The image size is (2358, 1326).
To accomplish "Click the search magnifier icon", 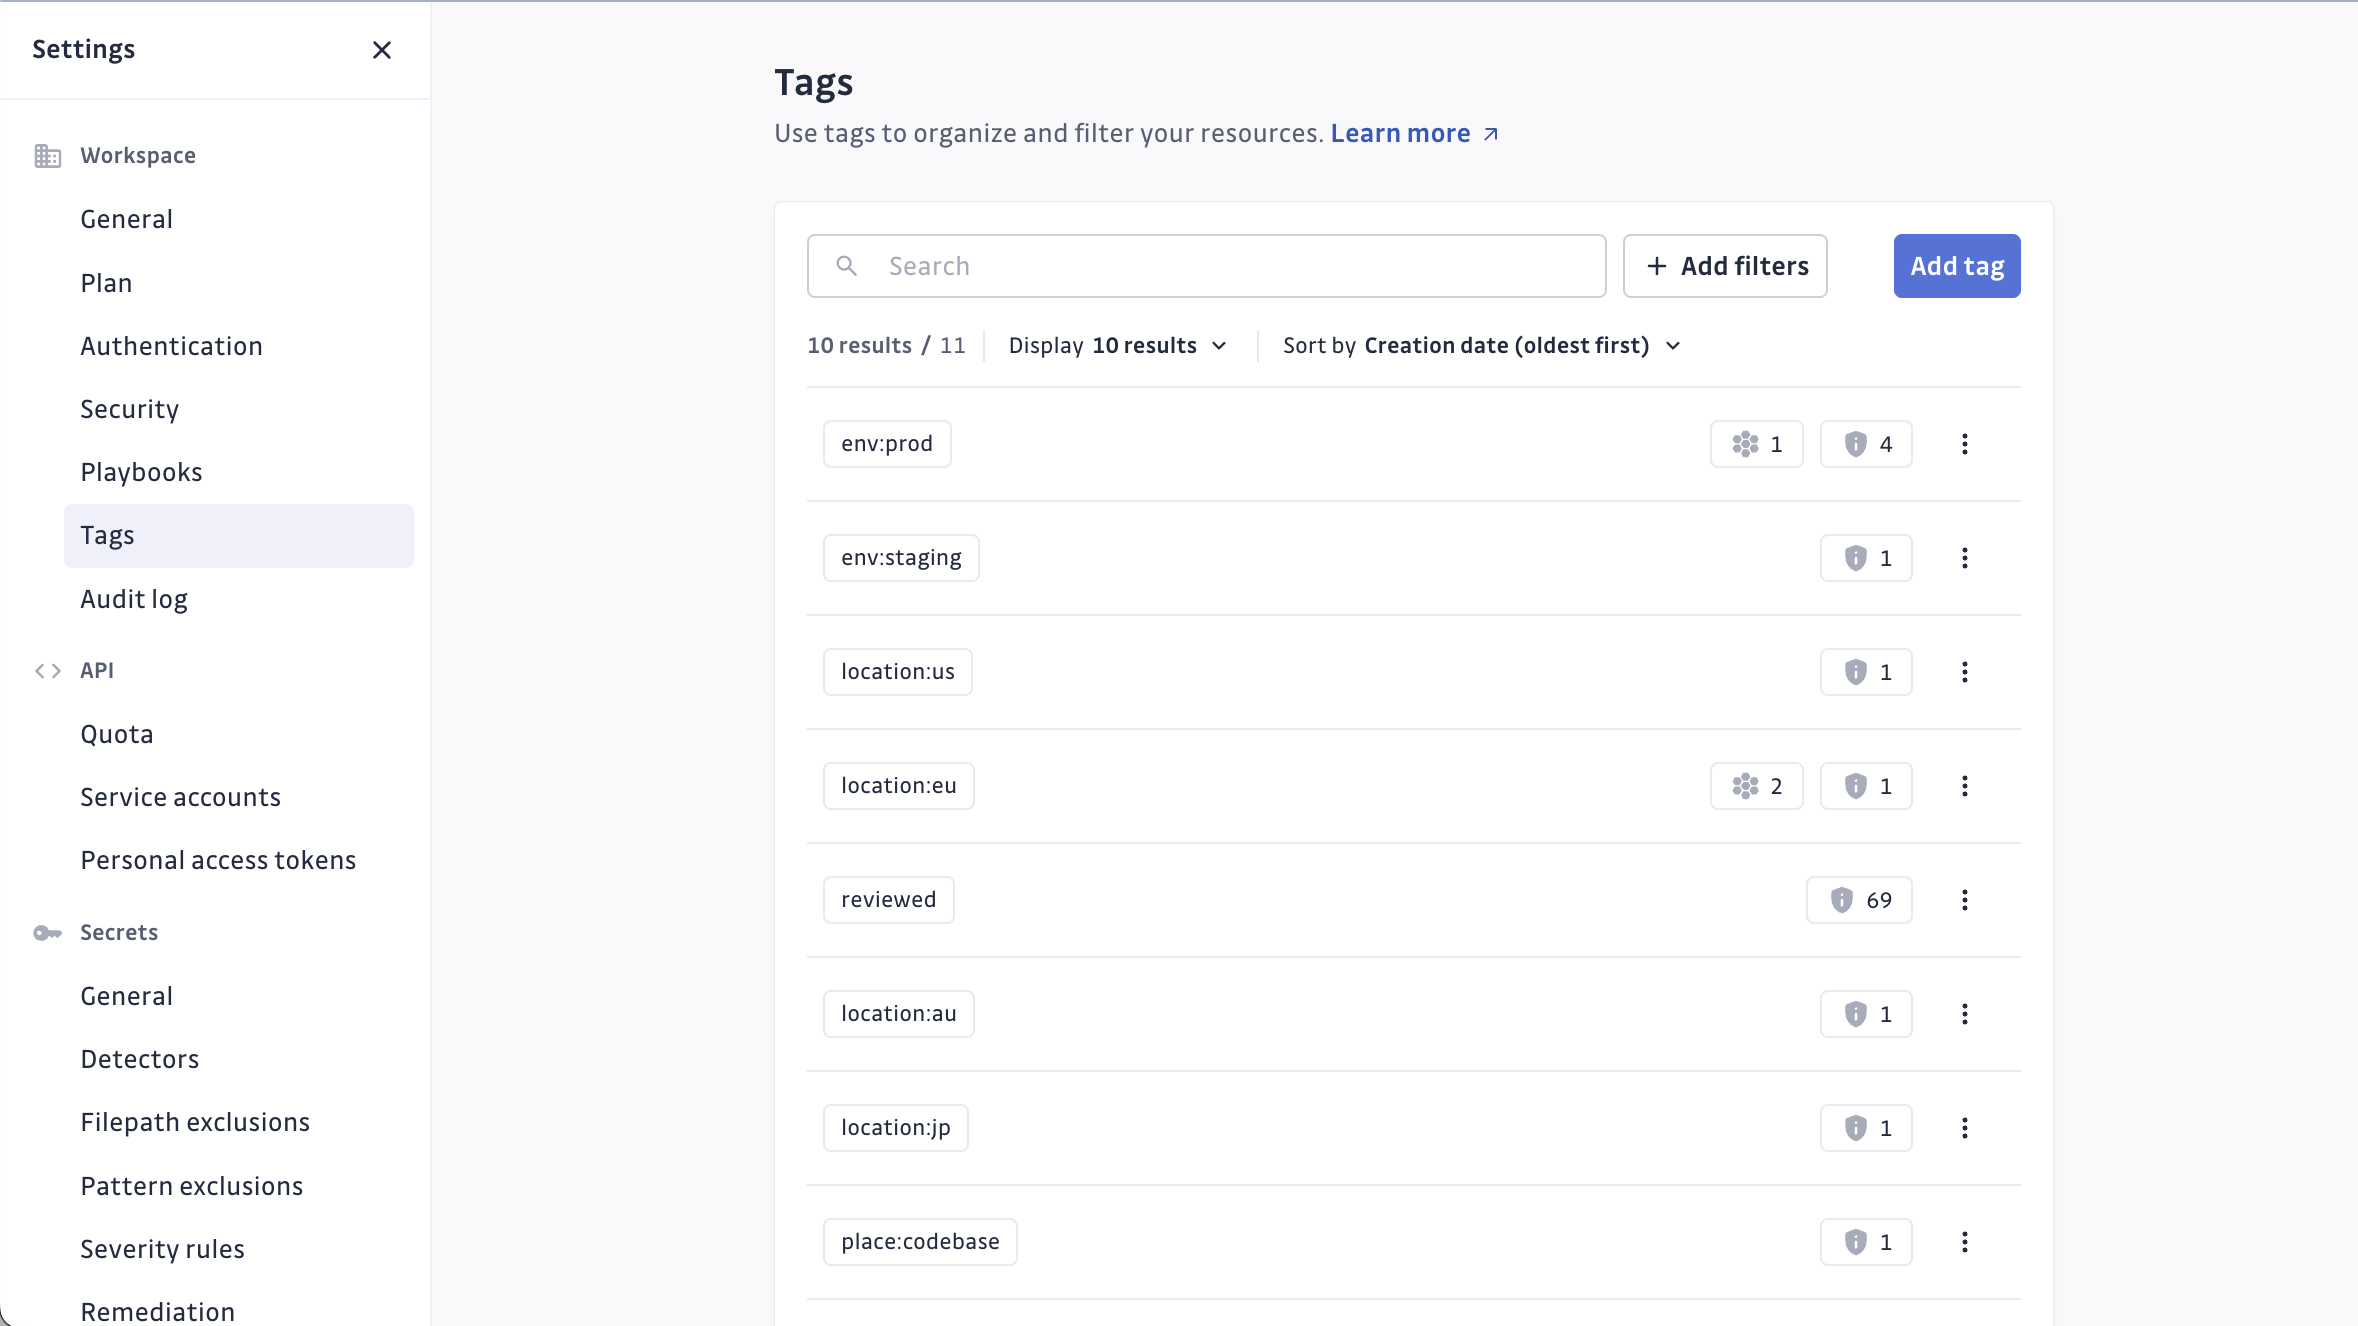I will [846, 266].
